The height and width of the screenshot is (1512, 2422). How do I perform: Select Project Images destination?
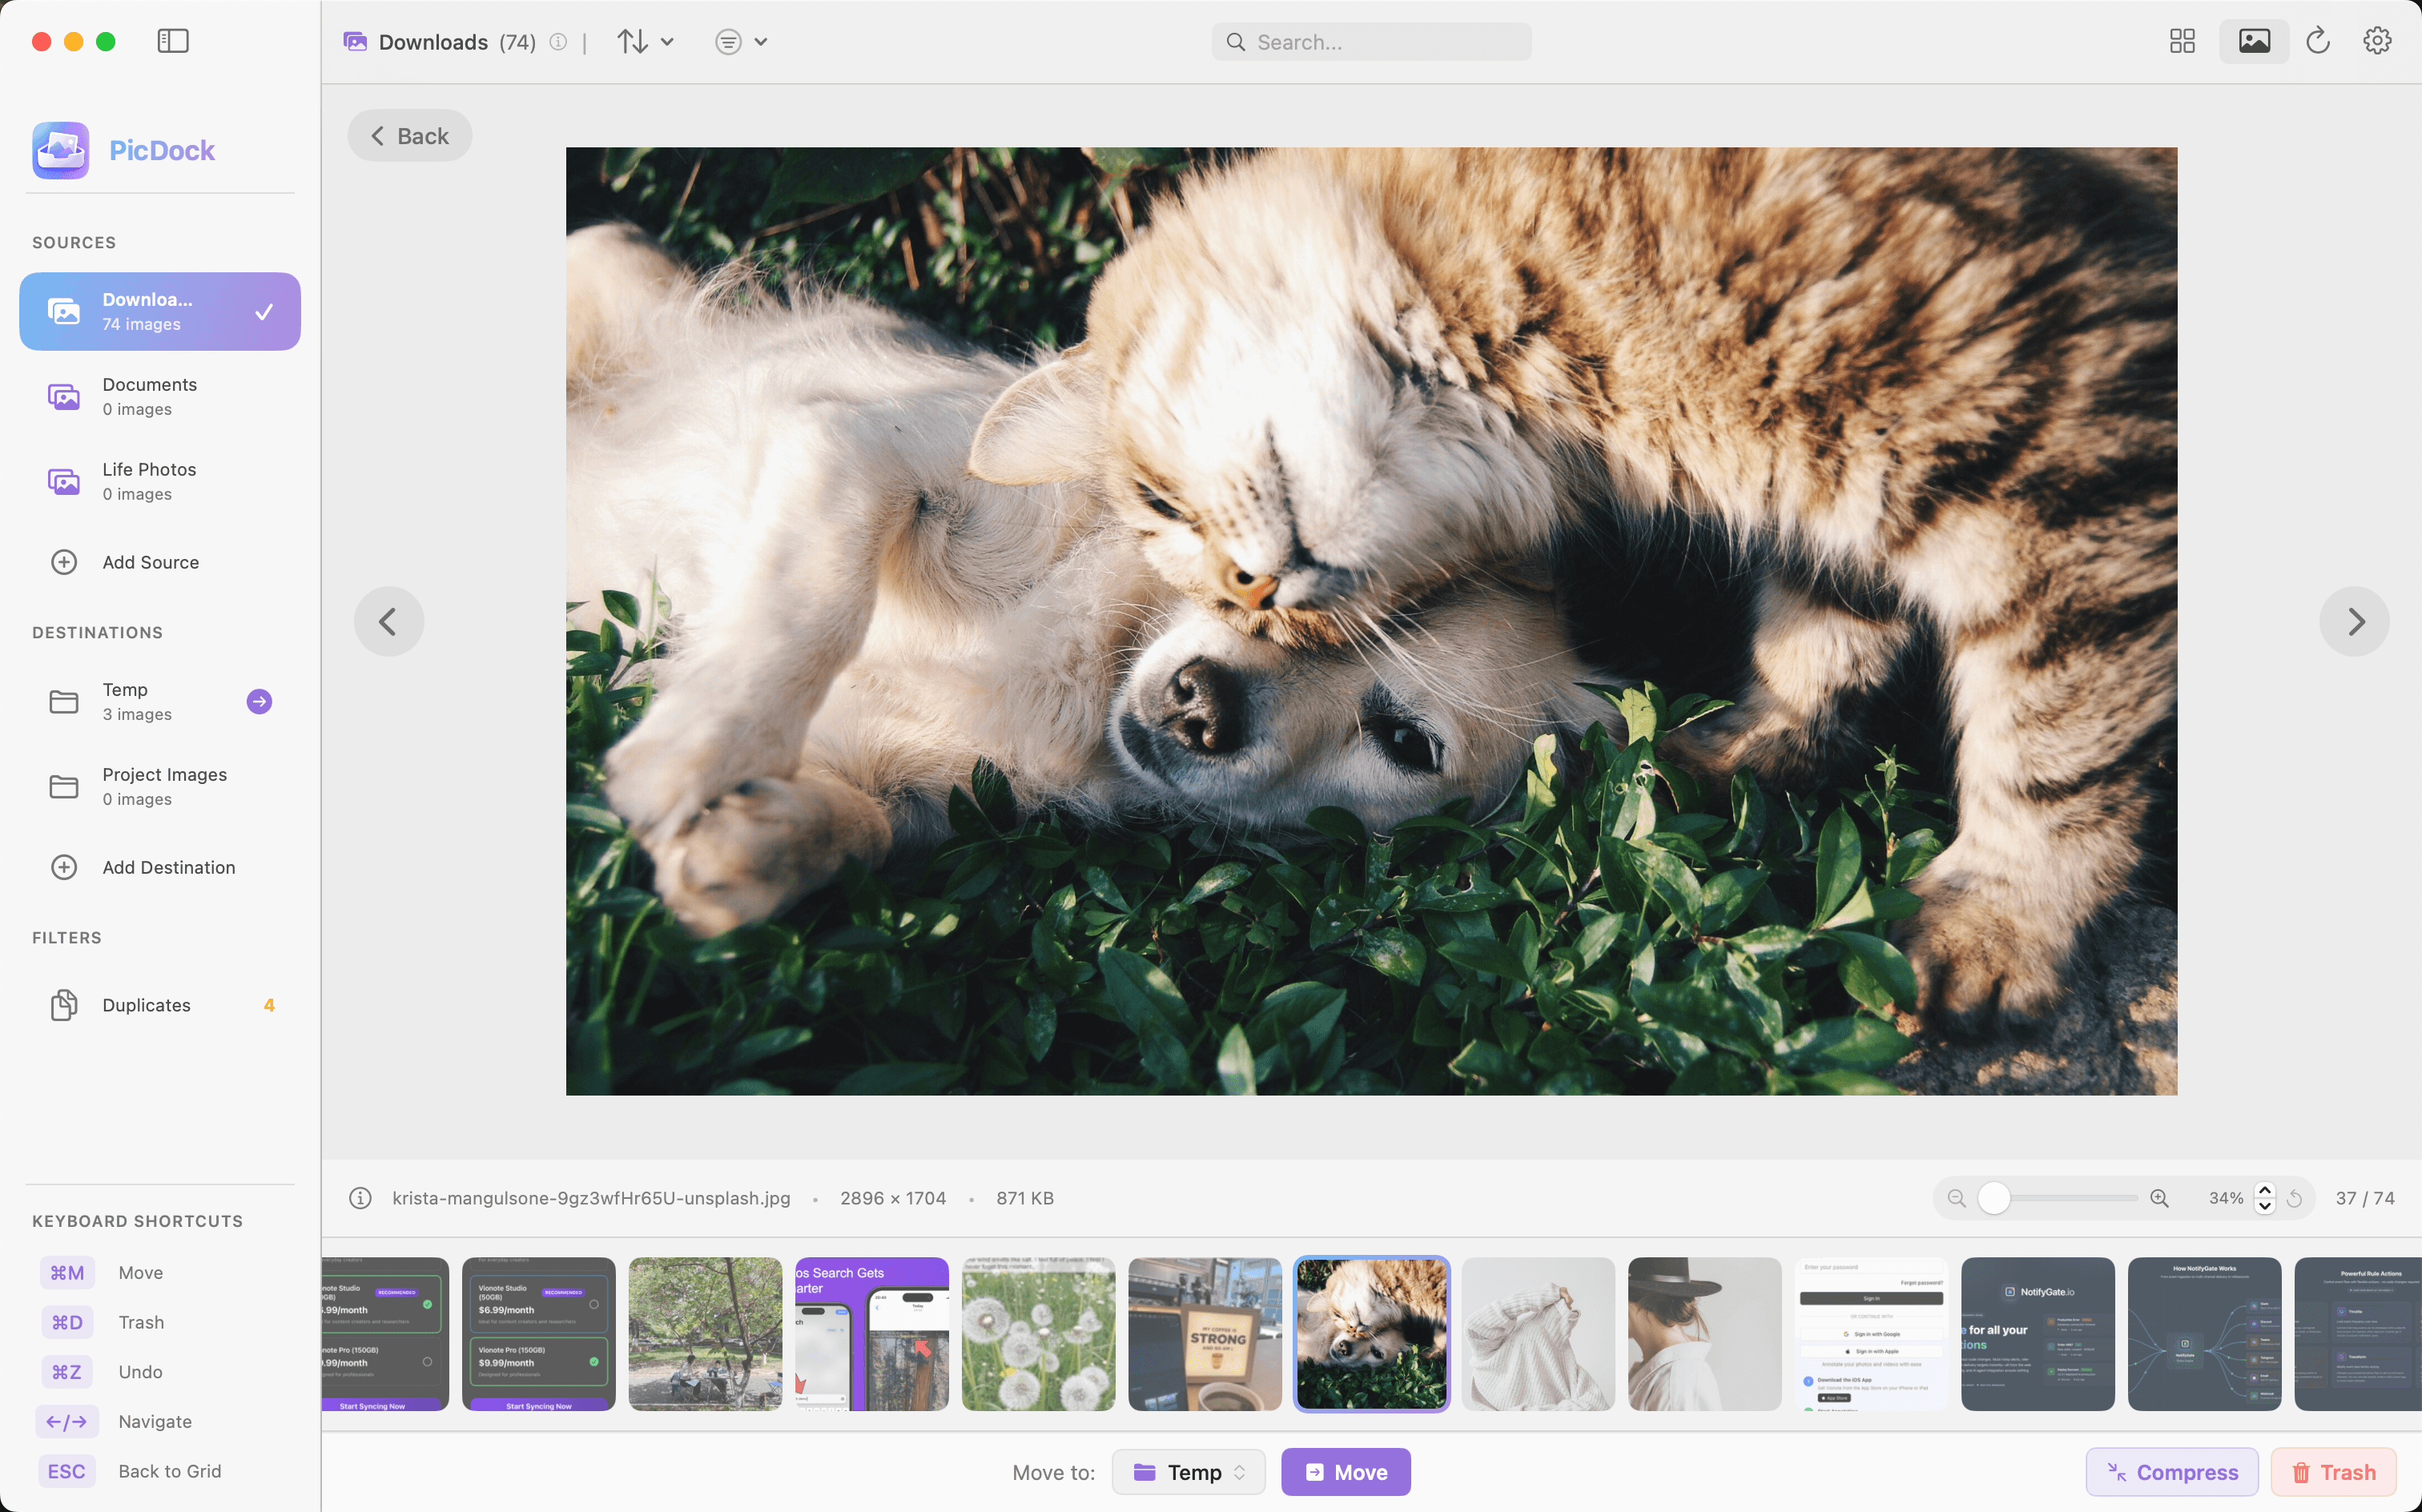tap(164, 786)
